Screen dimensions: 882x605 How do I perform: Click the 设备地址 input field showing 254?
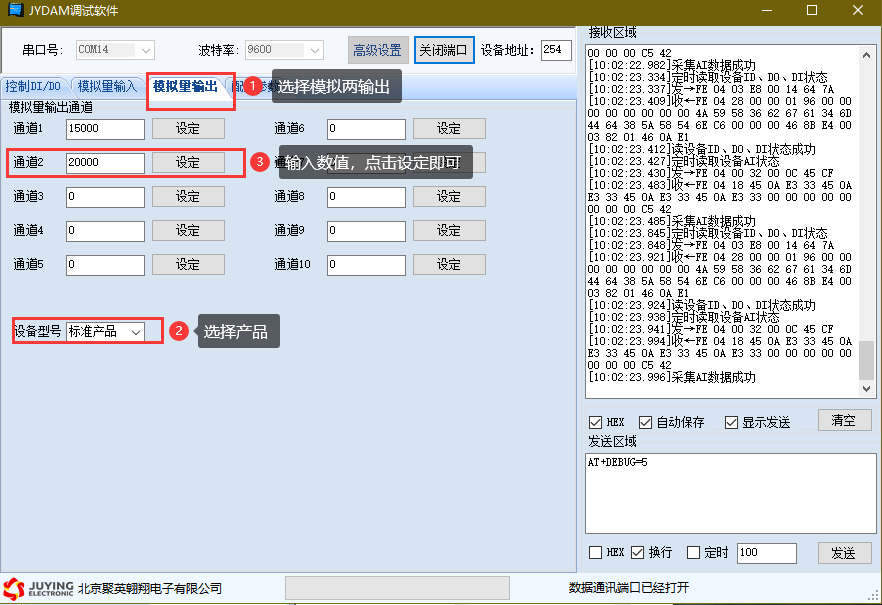pos(555,50)
